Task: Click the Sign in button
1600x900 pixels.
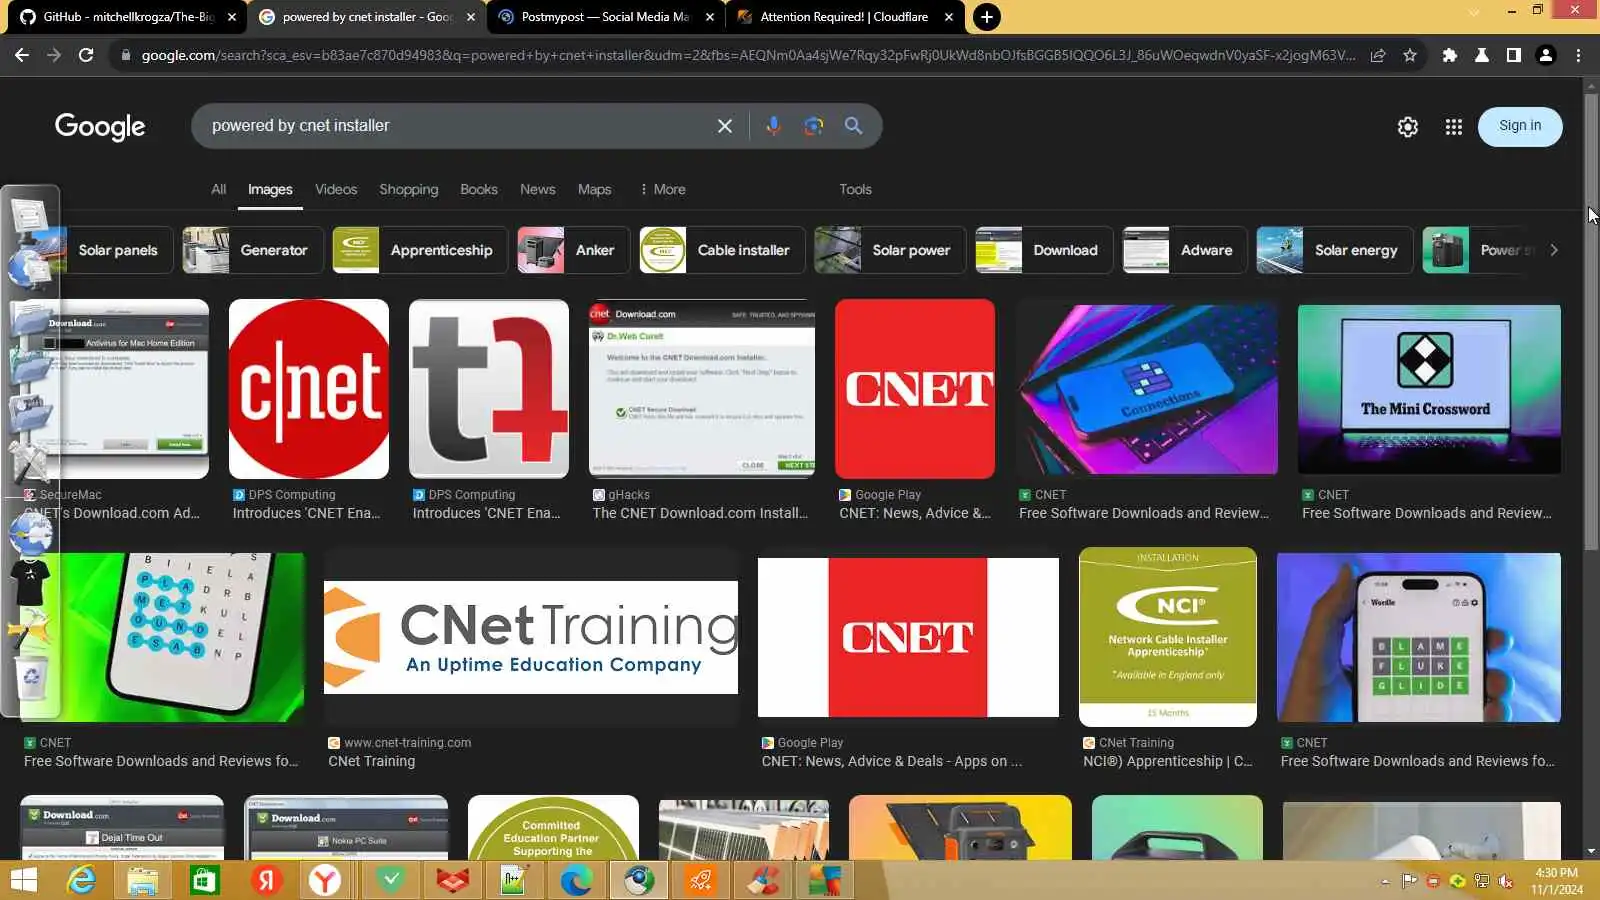Action: tap(1520, 126)
